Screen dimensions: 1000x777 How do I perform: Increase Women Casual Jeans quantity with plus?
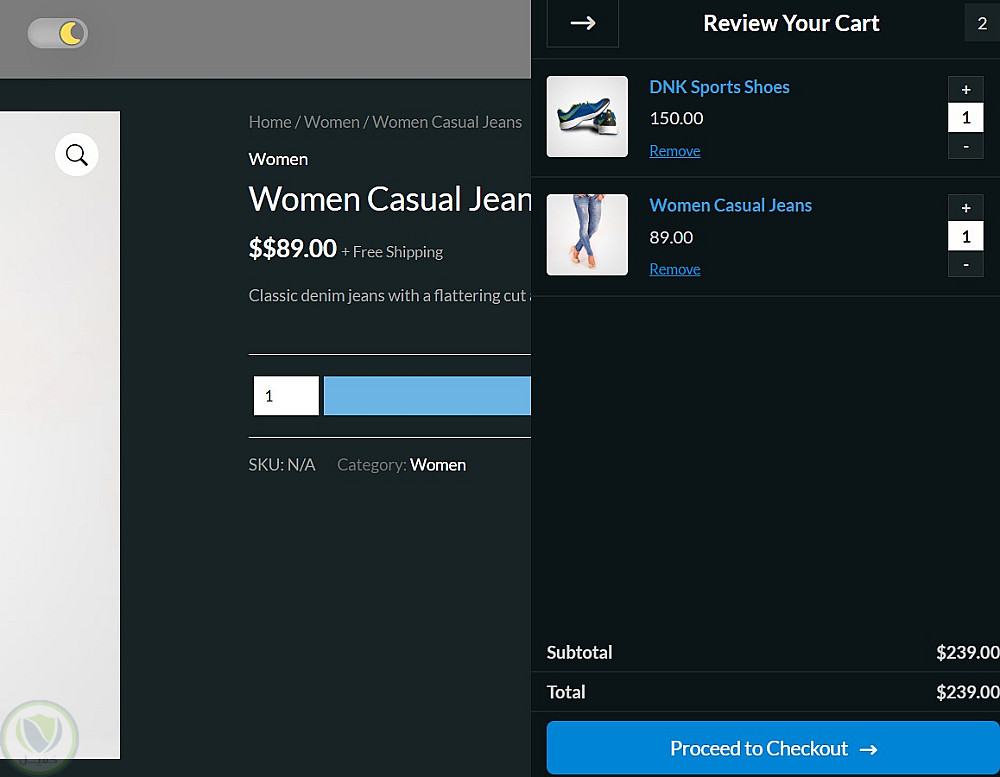coord(965,208)
